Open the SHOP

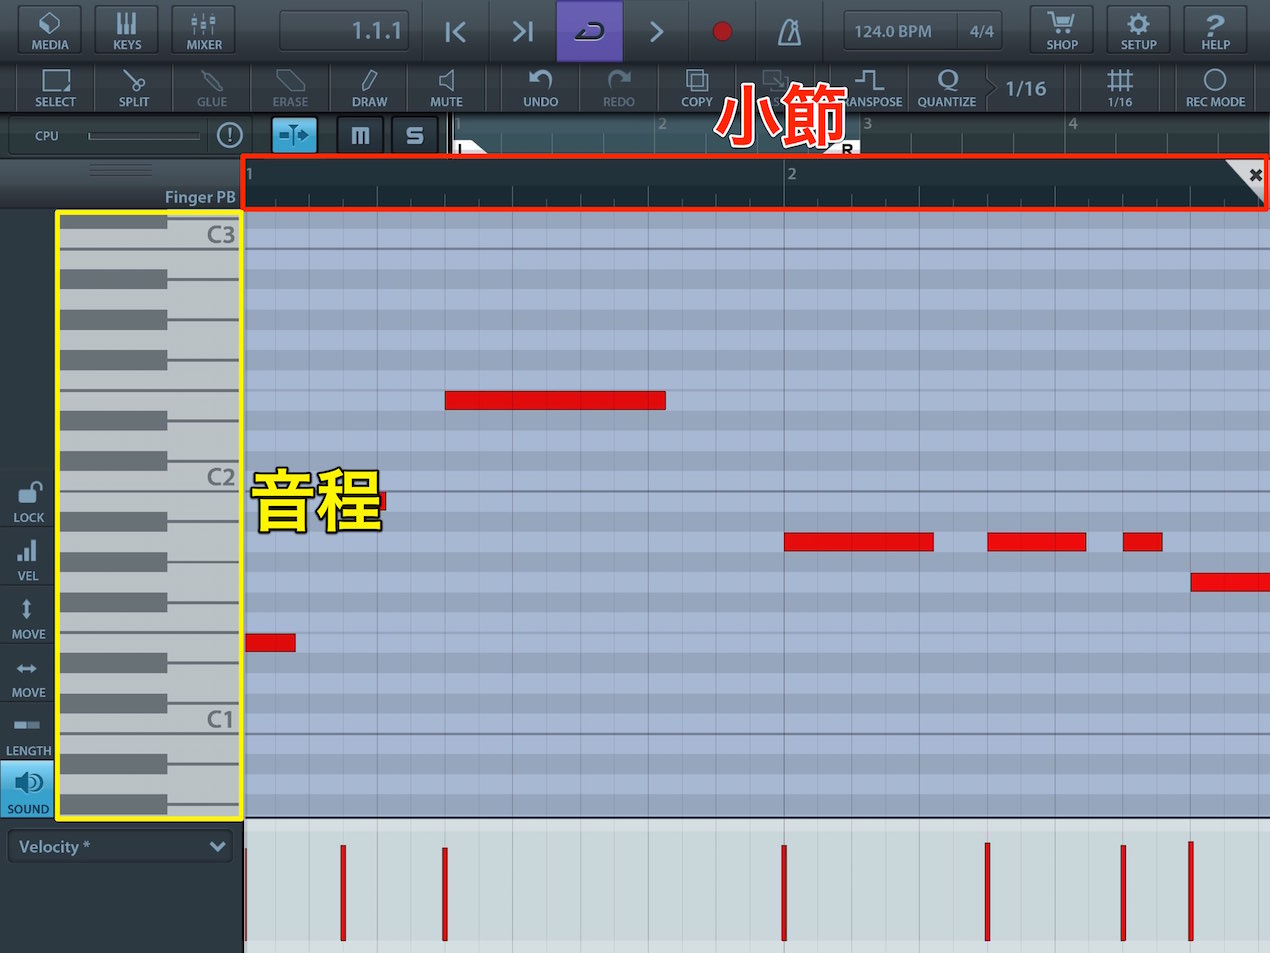[x=1061, y=30]
